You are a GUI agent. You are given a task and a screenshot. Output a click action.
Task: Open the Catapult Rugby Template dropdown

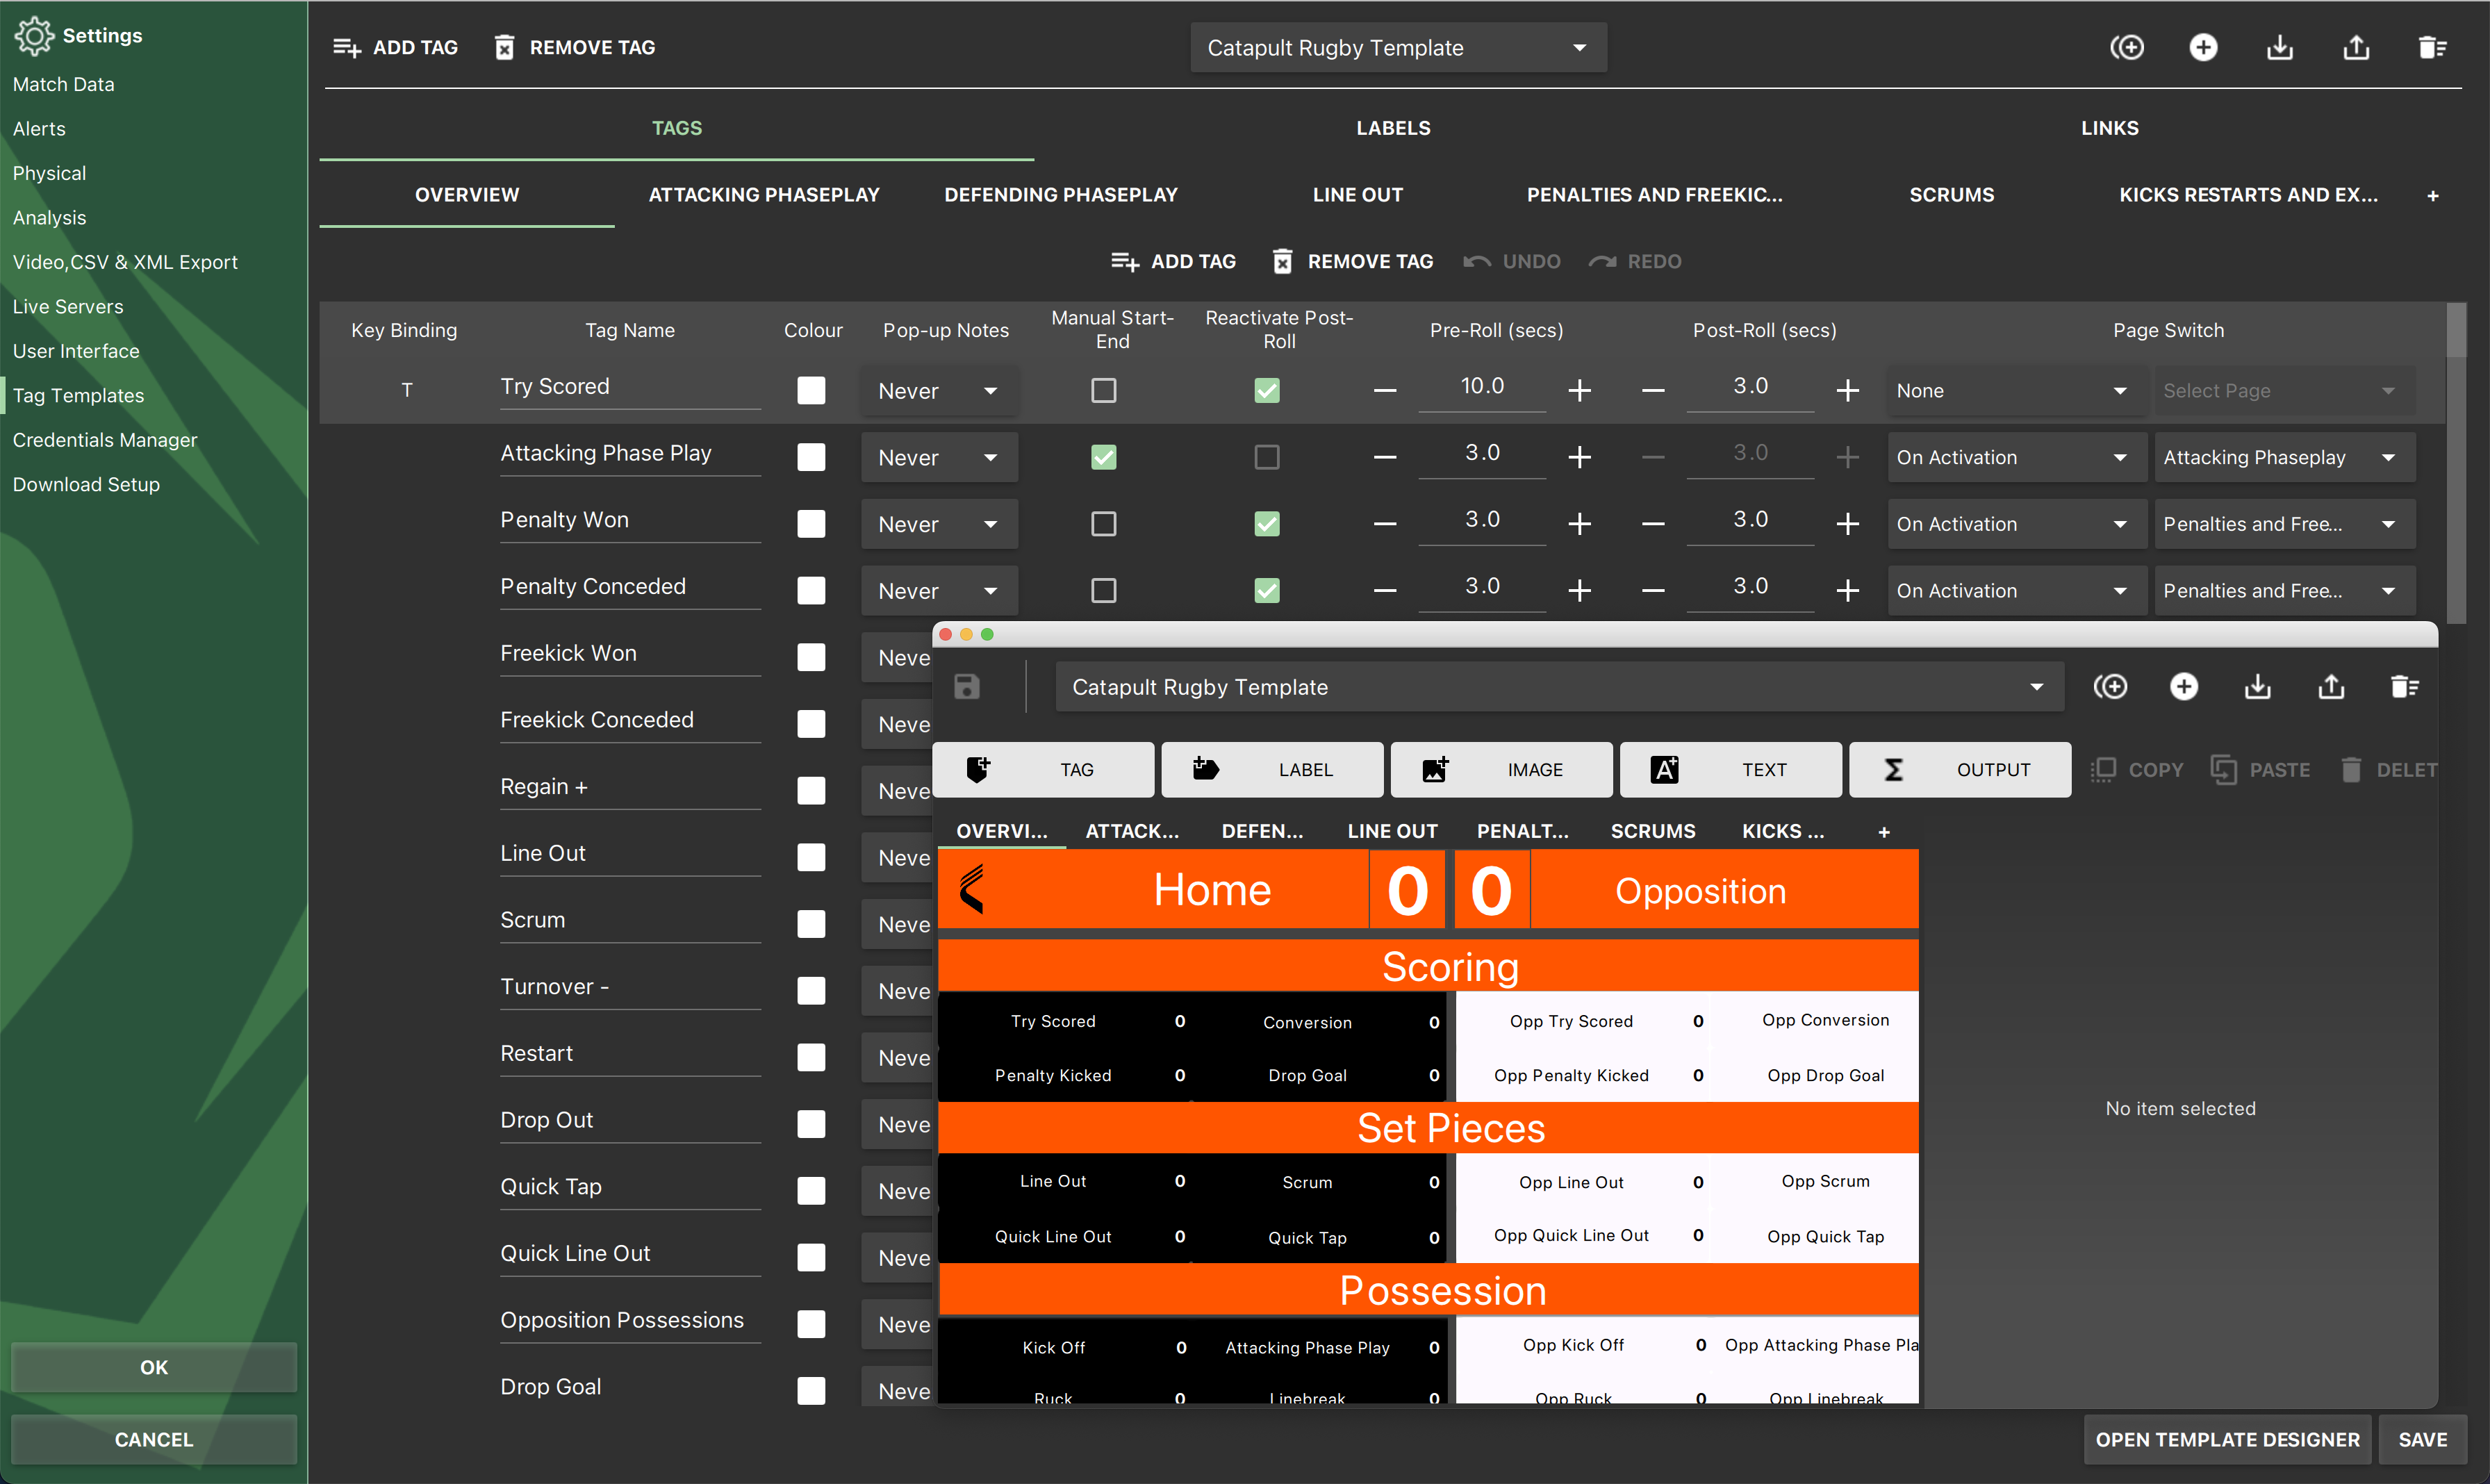(x=1397, y=47)
